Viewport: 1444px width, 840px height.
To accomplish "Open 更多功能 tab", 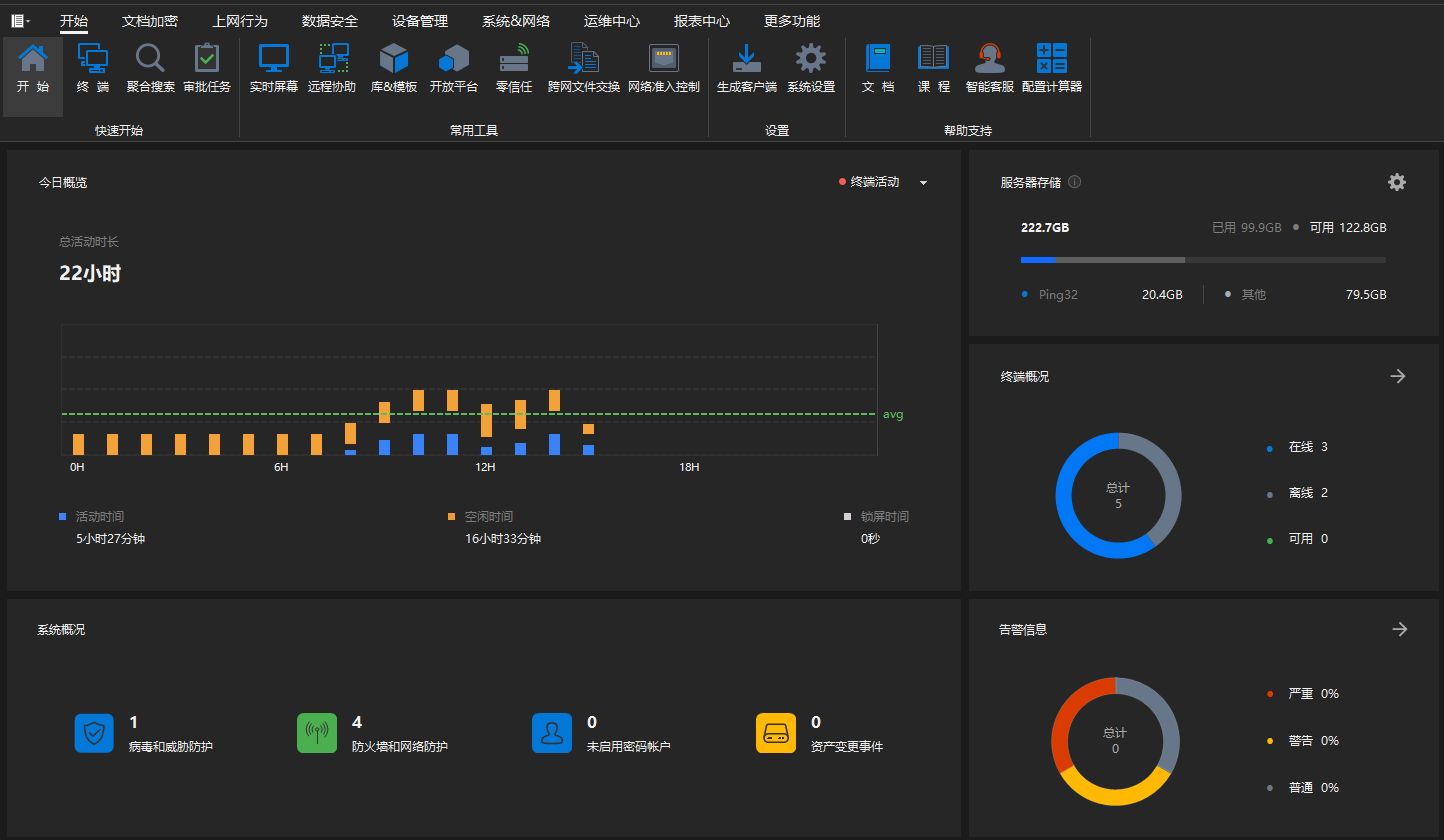I will [x=792, y=21].
